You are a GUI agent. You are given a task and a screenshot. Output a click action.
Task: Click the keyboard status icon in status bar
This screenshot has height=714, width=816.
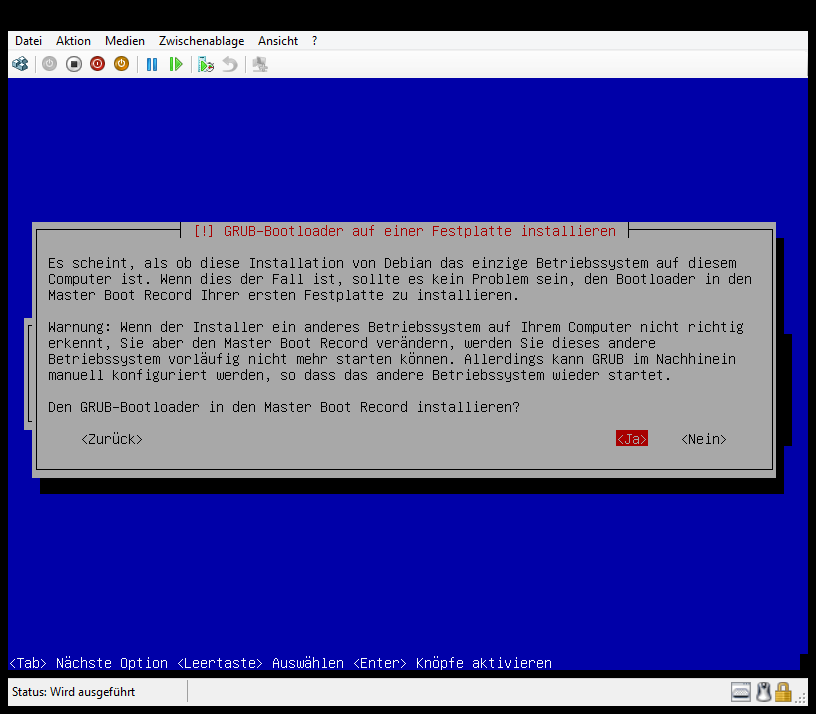click(741, 692)
